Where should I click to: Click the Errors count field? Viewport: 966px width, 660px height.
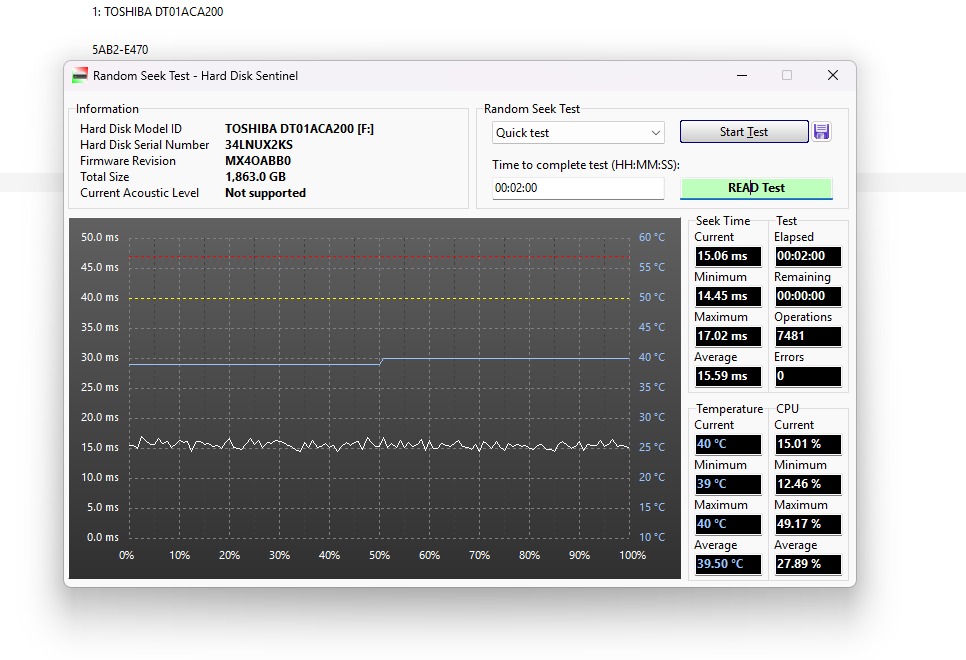[x=807, y=376]
